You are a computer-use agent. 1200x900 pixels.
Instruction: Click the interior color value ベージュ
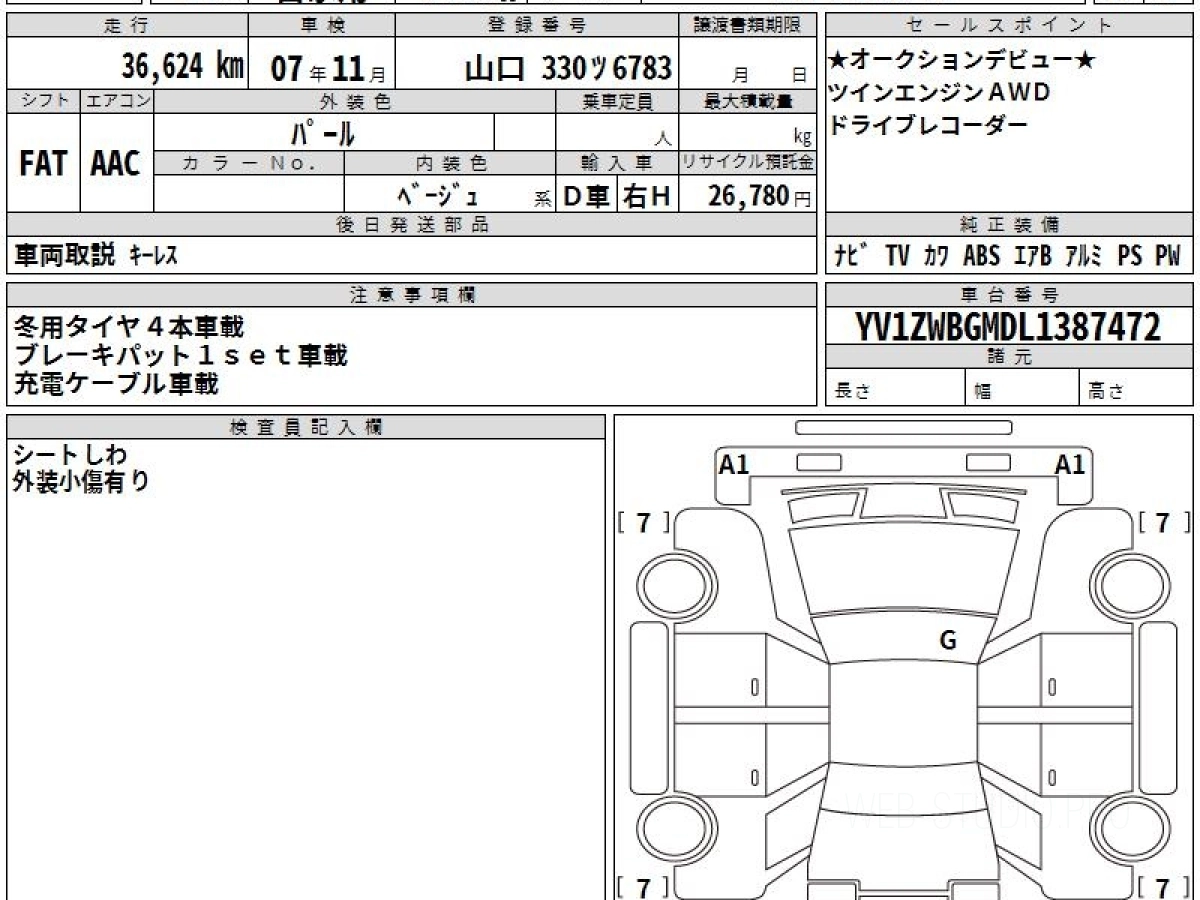(x=438, y=196)
